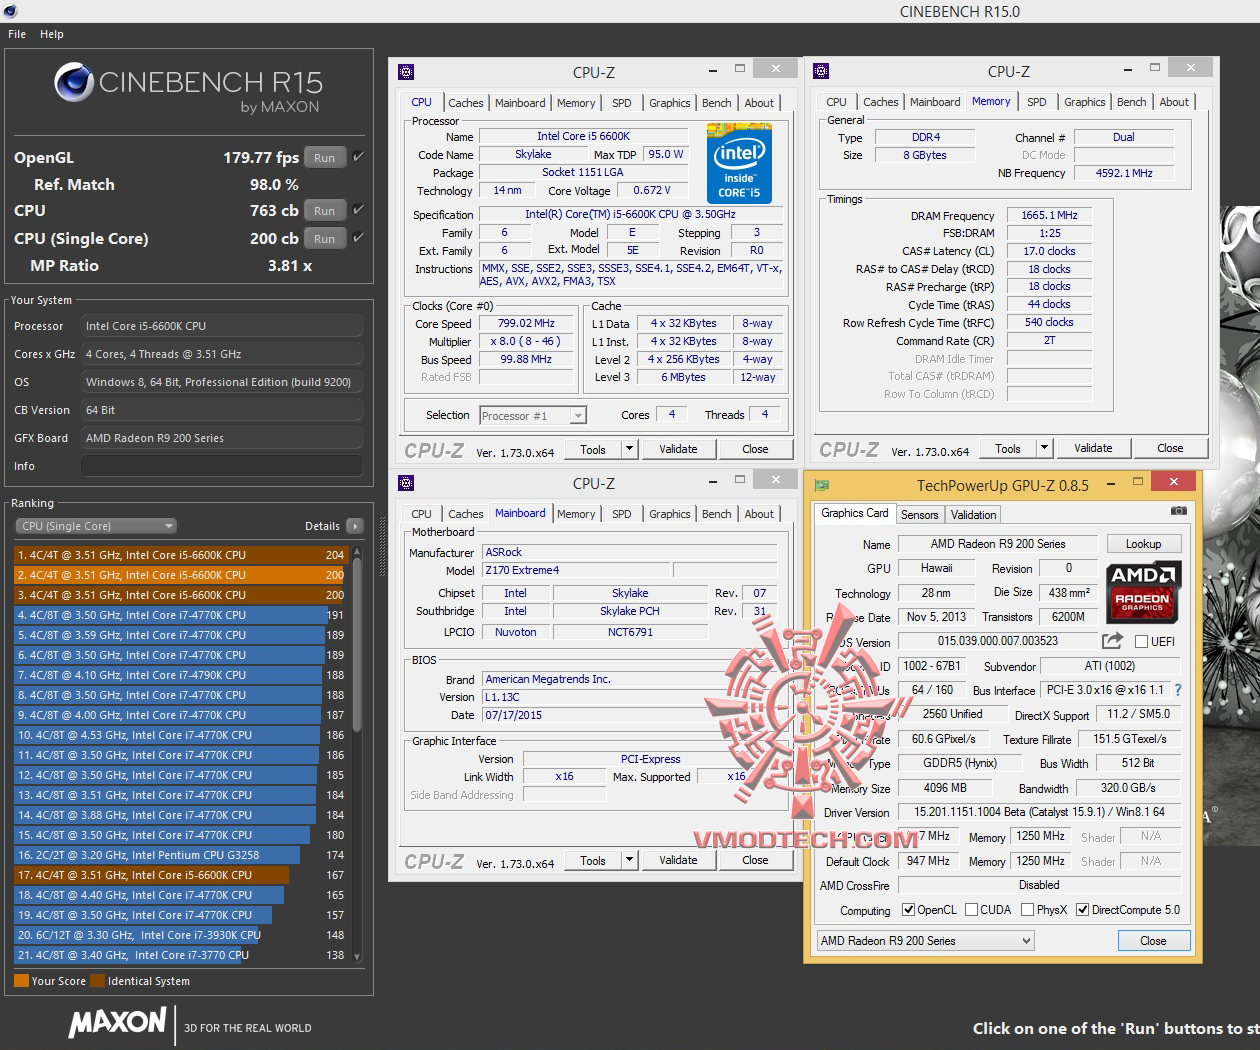Switch to Caches tab in CPU-Z CPU window

465,103
